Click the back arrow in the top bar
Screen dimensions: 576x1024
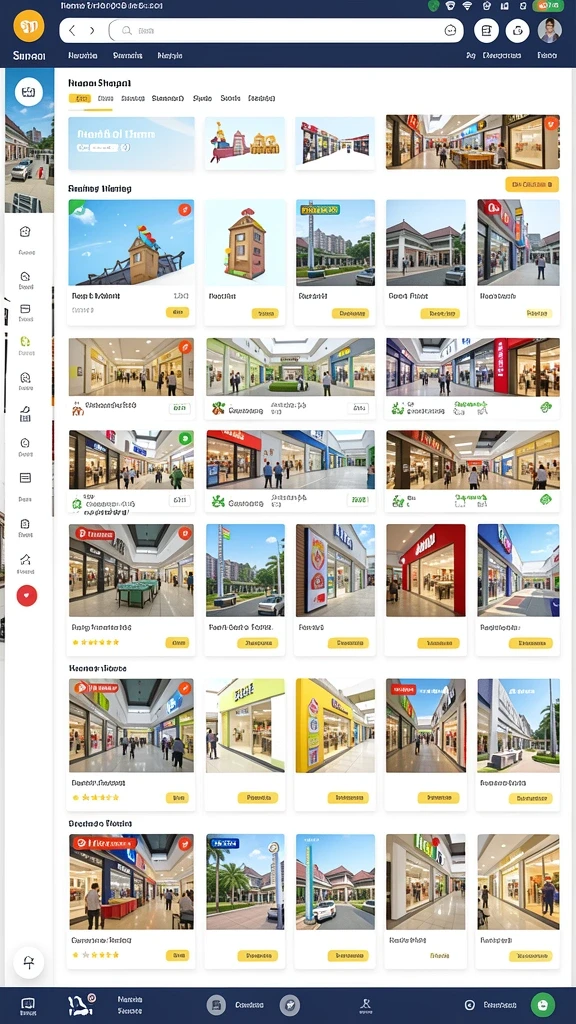click(72, 31)
